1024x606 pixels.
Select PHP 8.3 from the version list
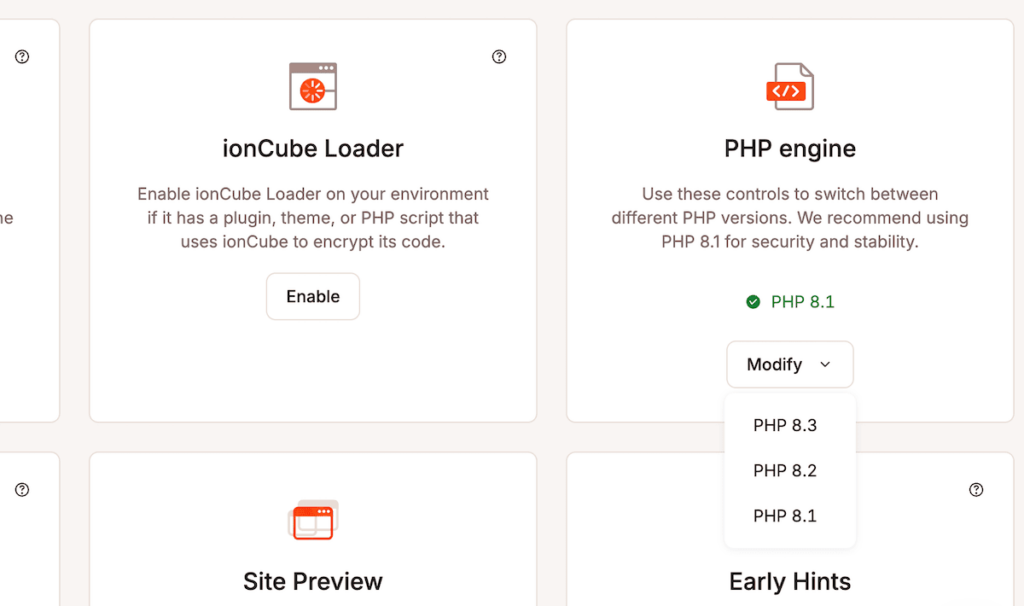[x=784, y=425]
